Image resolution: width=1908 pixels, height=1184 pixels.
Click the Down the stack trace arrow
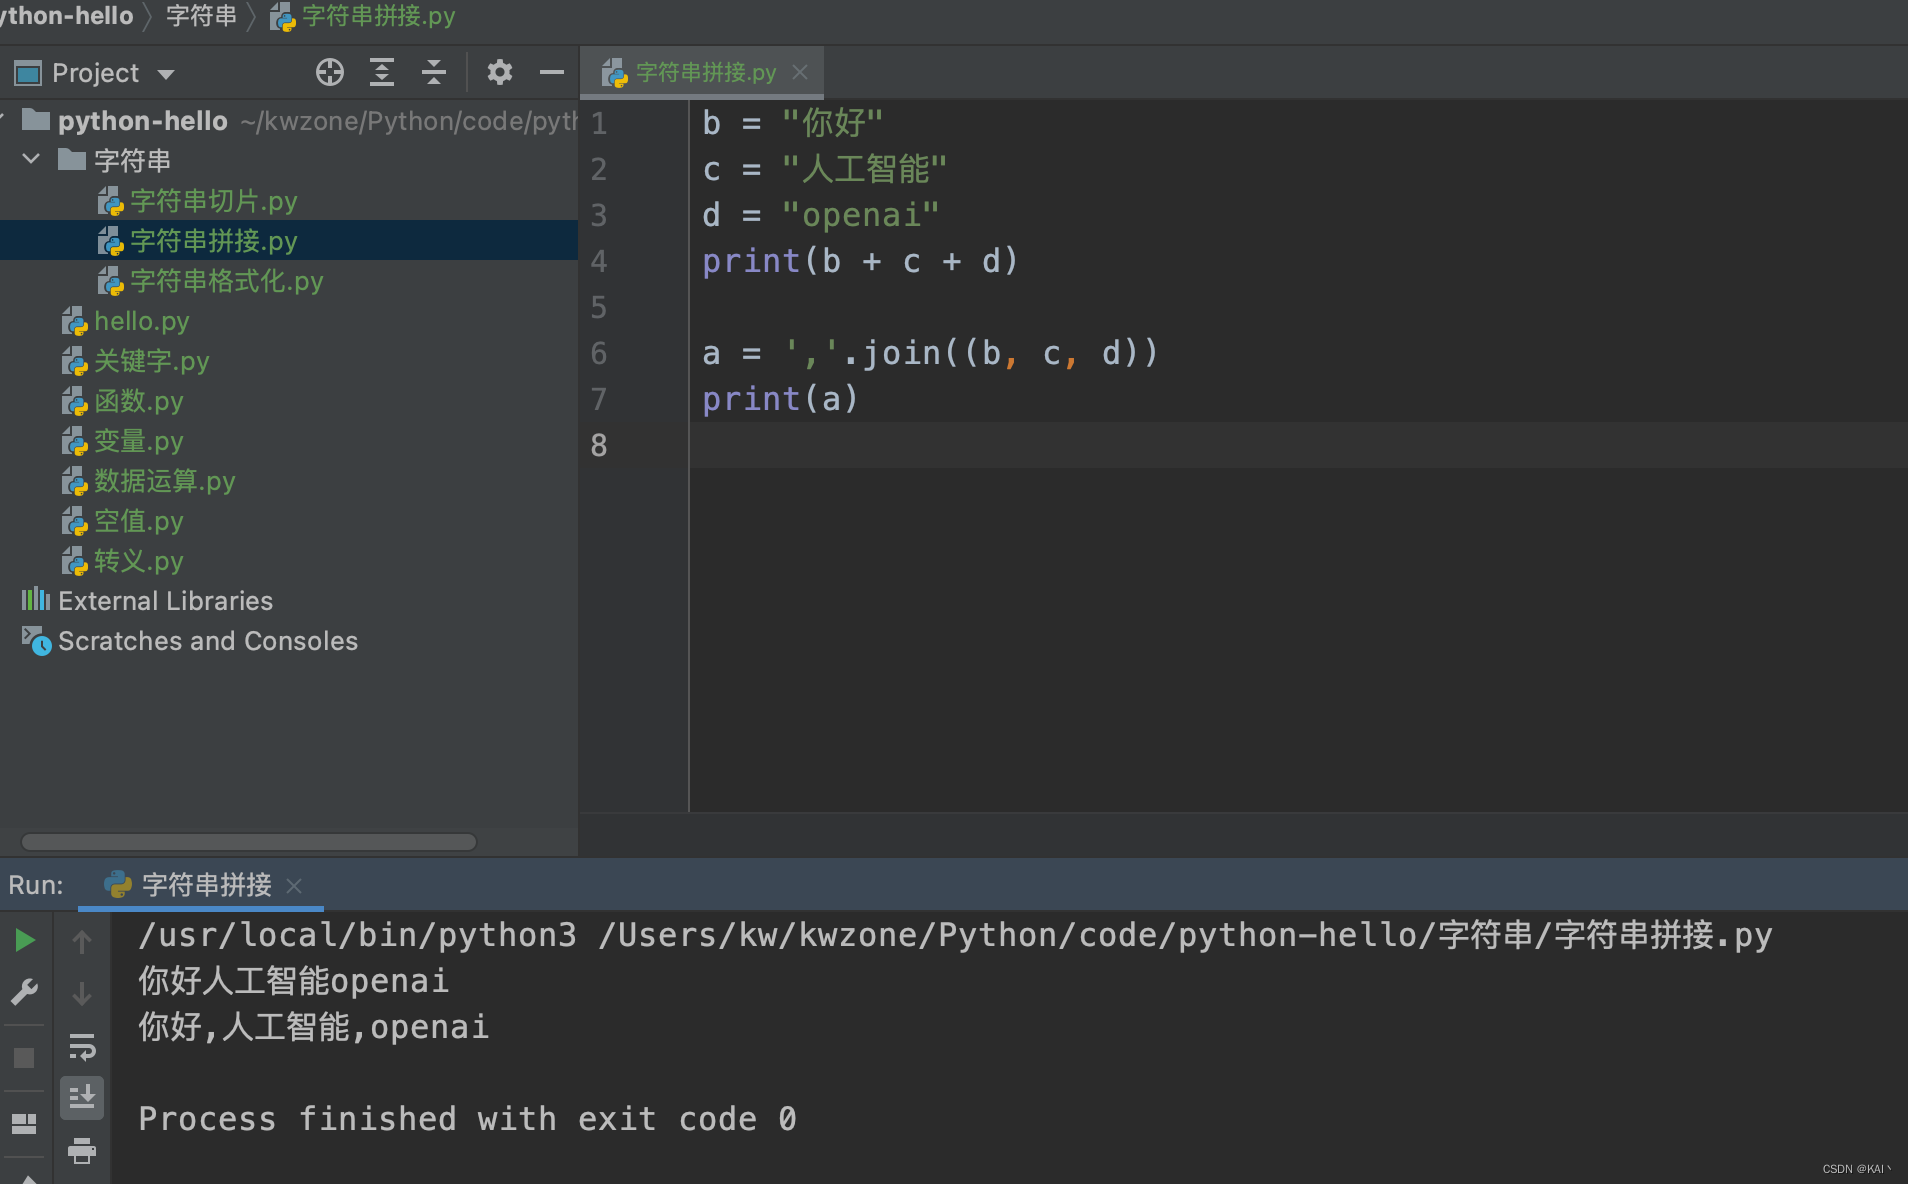82,994
